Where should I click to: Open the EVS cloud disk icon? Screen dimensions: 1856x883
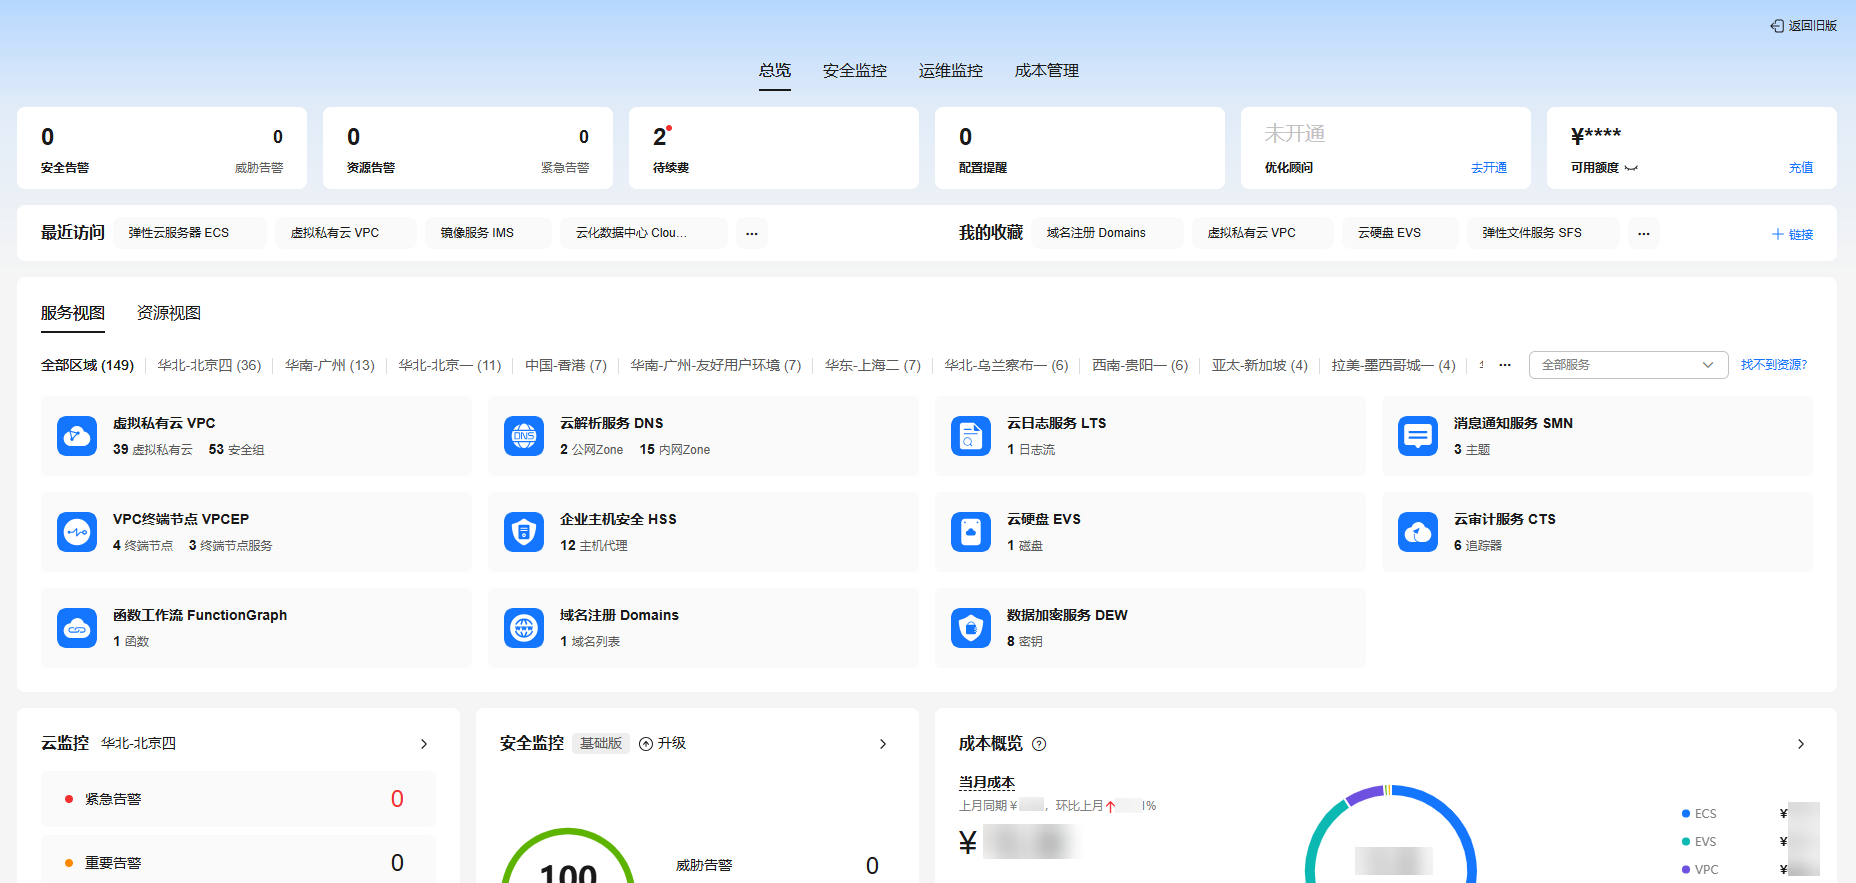(971, 532)
